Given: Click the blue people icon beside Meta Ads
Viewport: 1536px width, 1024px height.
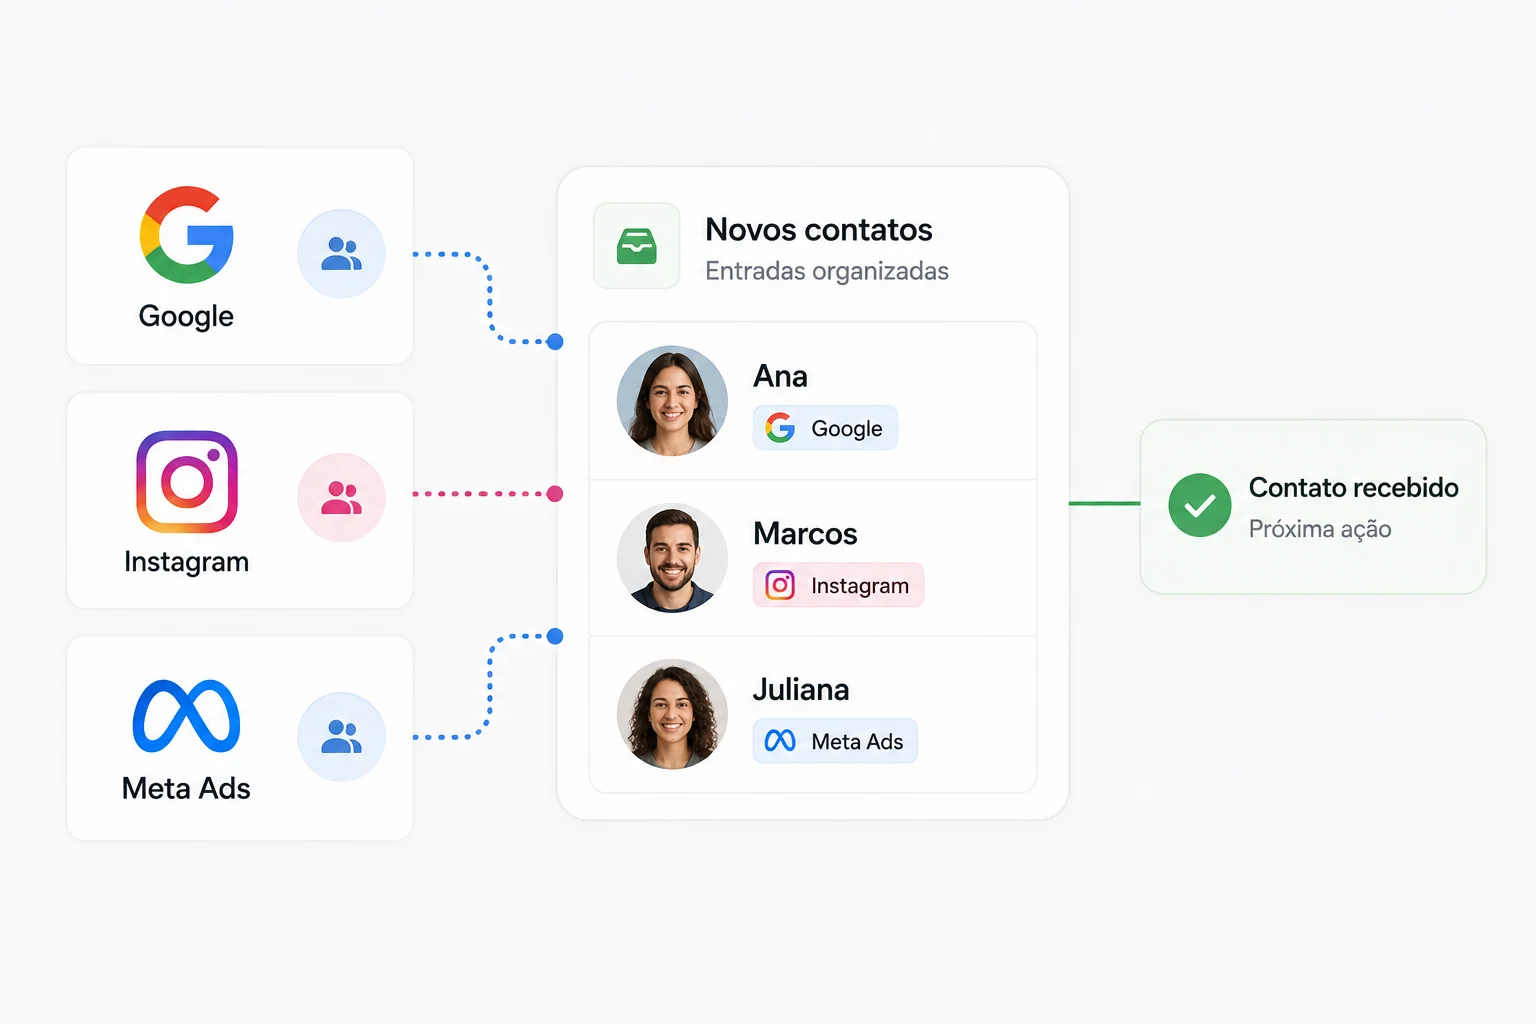Looking at the screenshot, I should [341, 737].
